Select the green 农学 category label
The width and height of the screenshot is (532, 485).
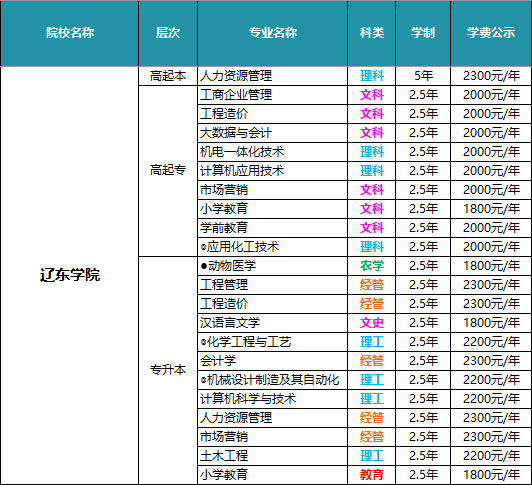point(372,266)
